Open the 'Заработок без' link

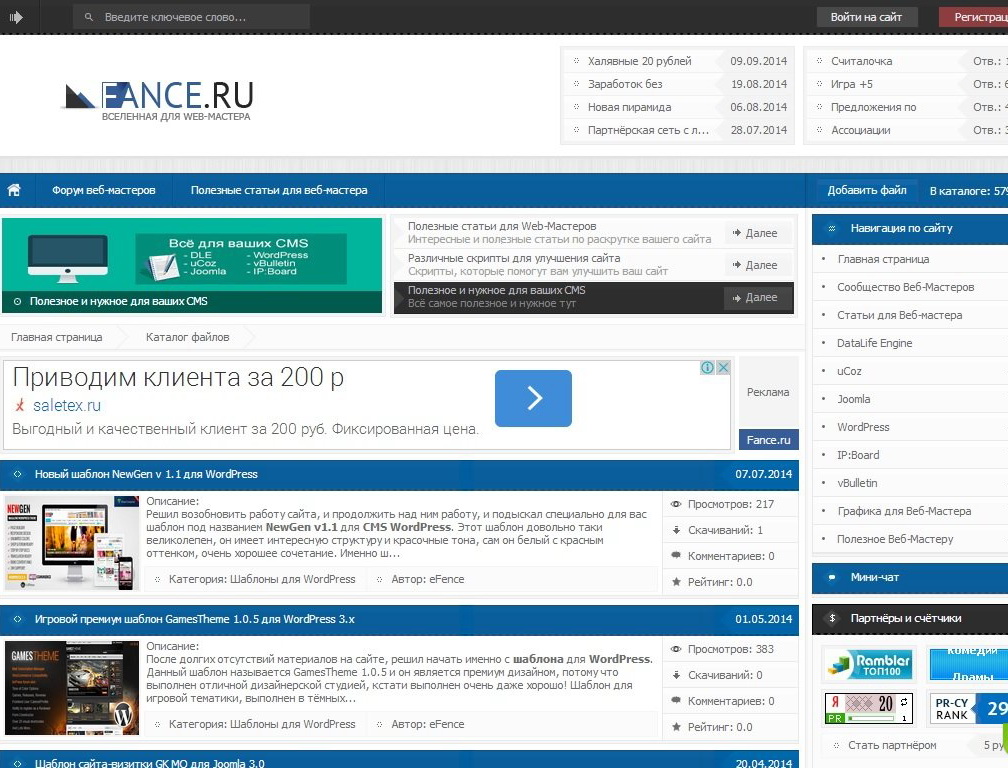625,84
